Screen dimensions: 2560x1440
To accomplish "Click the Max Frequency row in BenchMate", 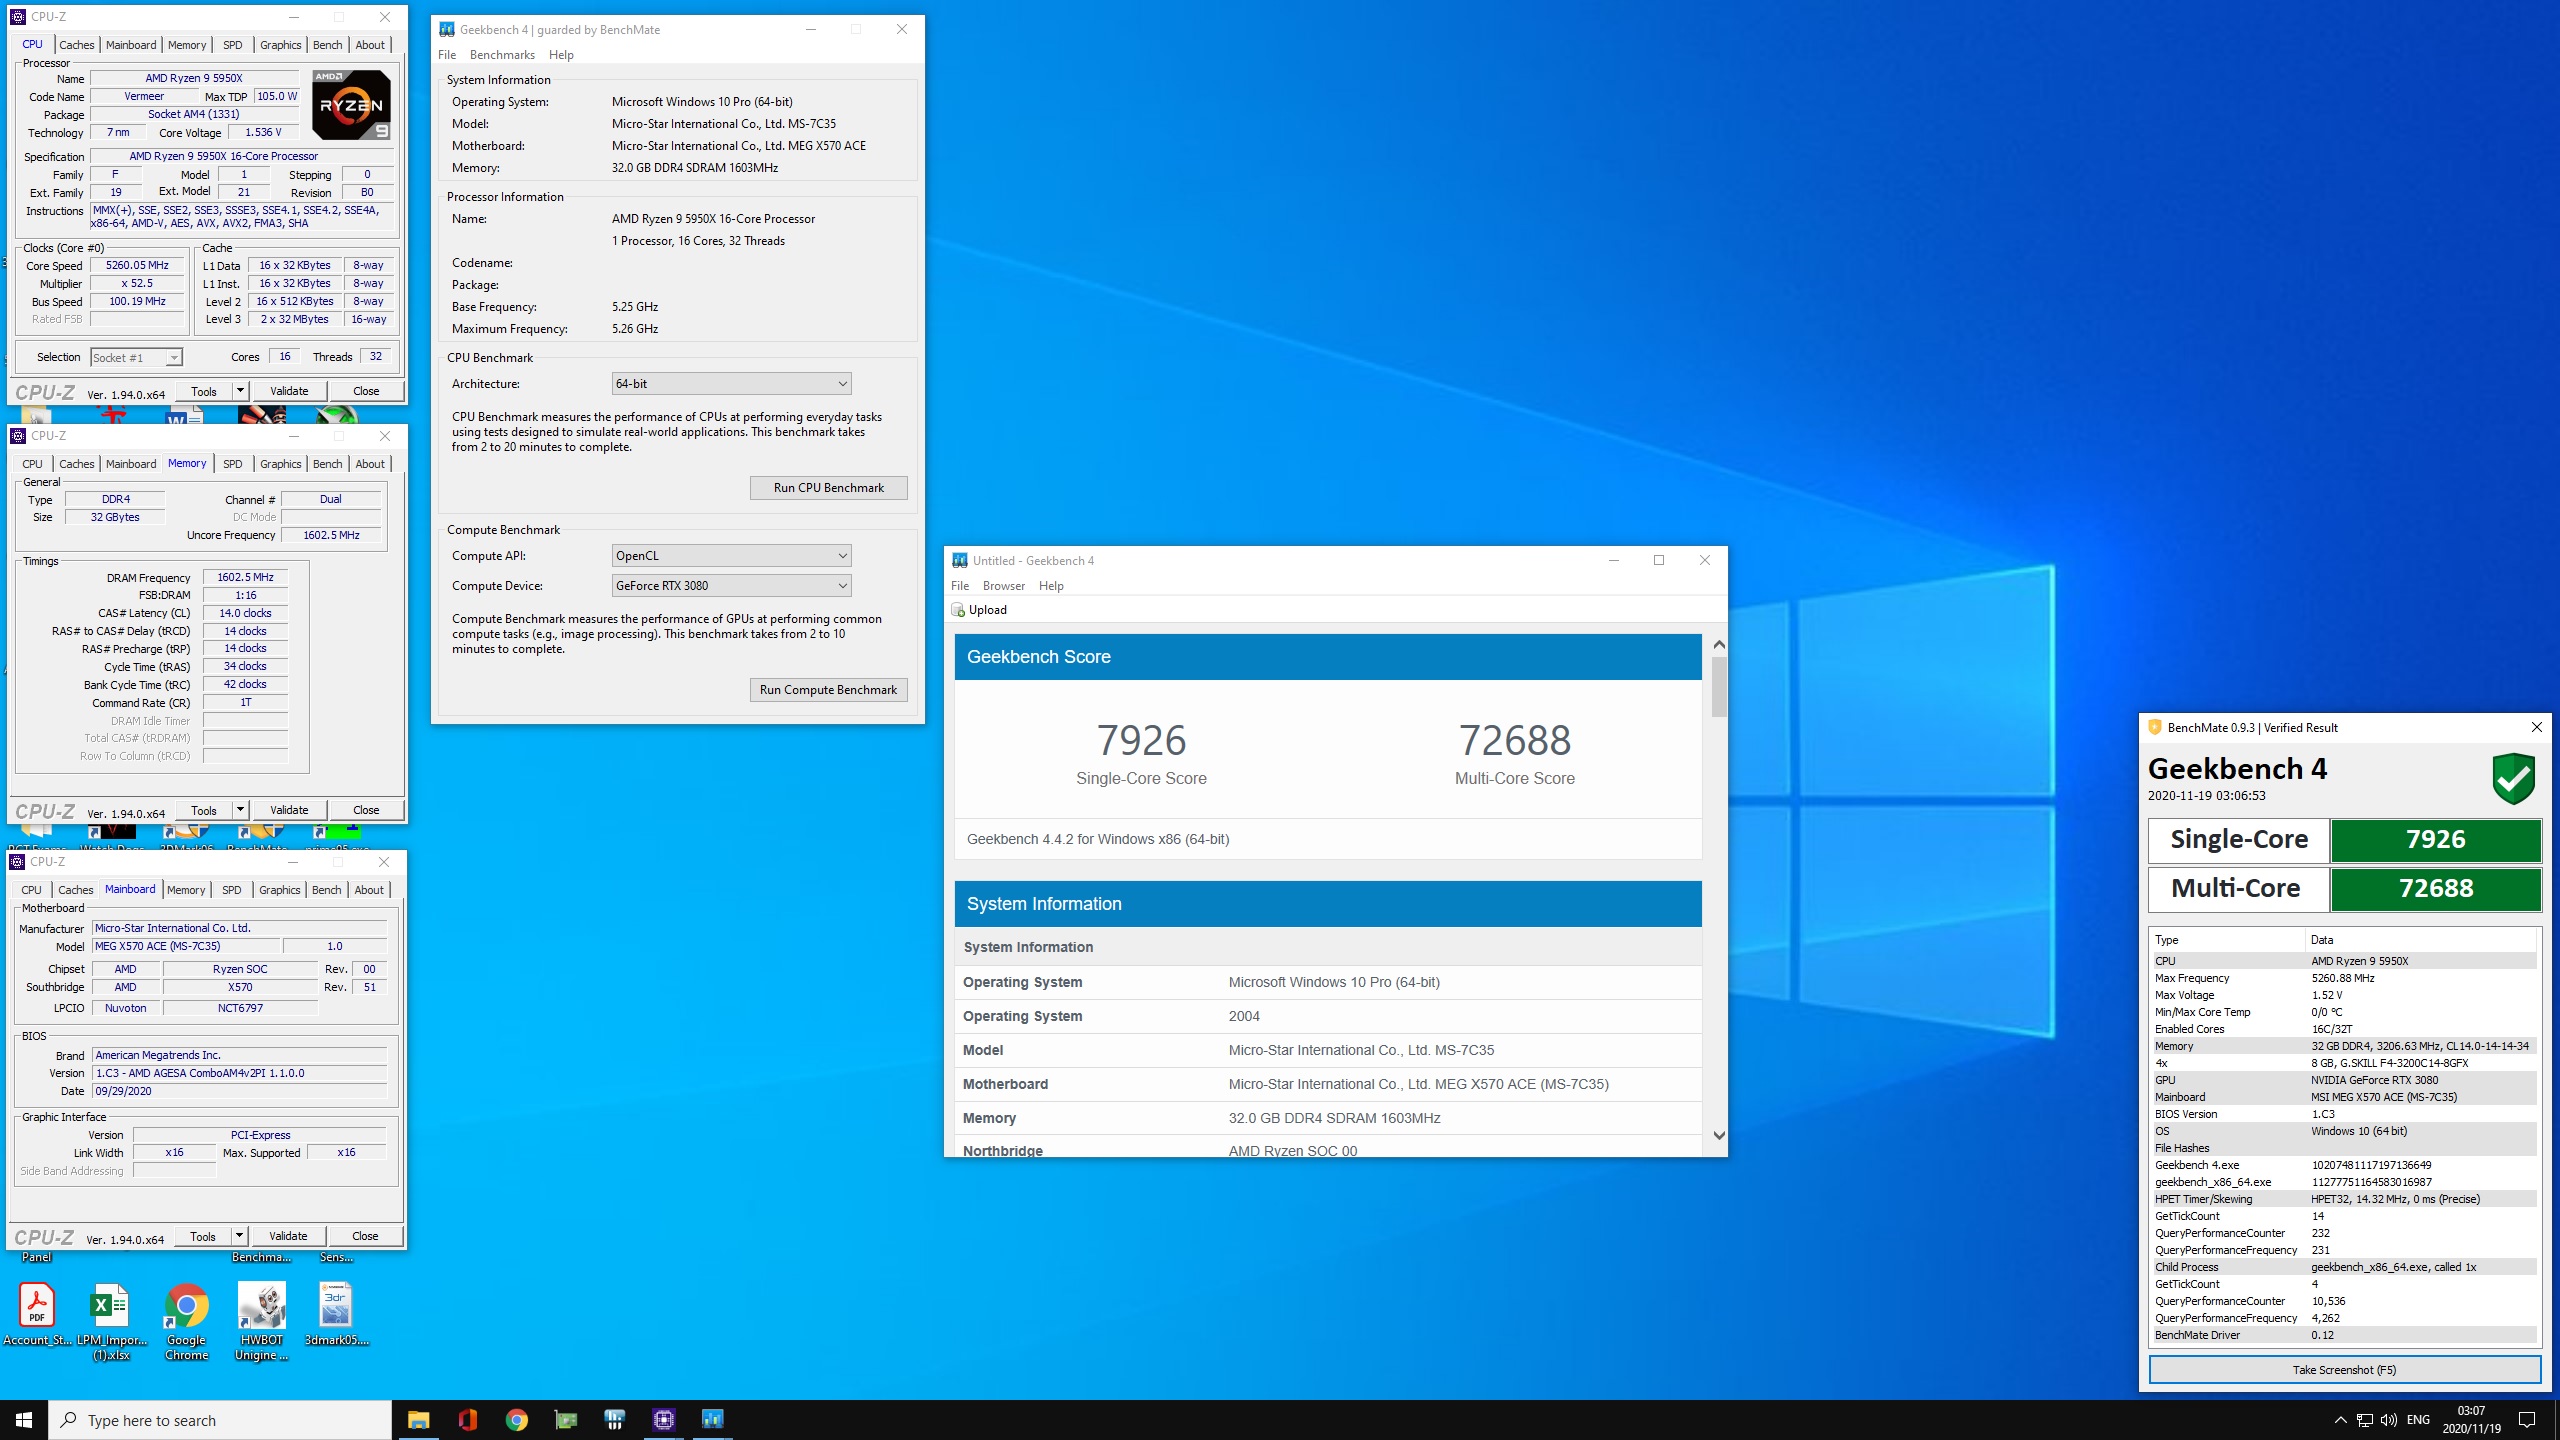I will point(2343,978).
